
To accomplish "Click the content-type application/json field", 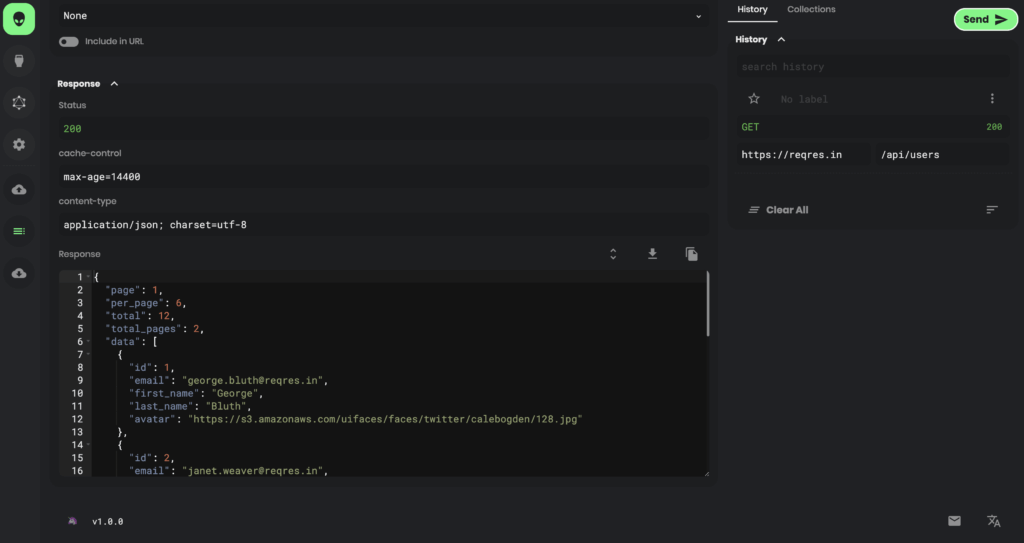I will tap(383, 225).
